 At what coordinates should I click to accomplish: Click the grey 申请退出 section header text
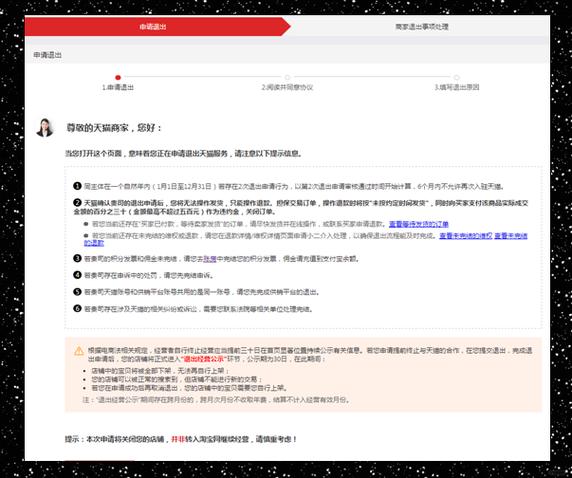click(x=47, y=55)
